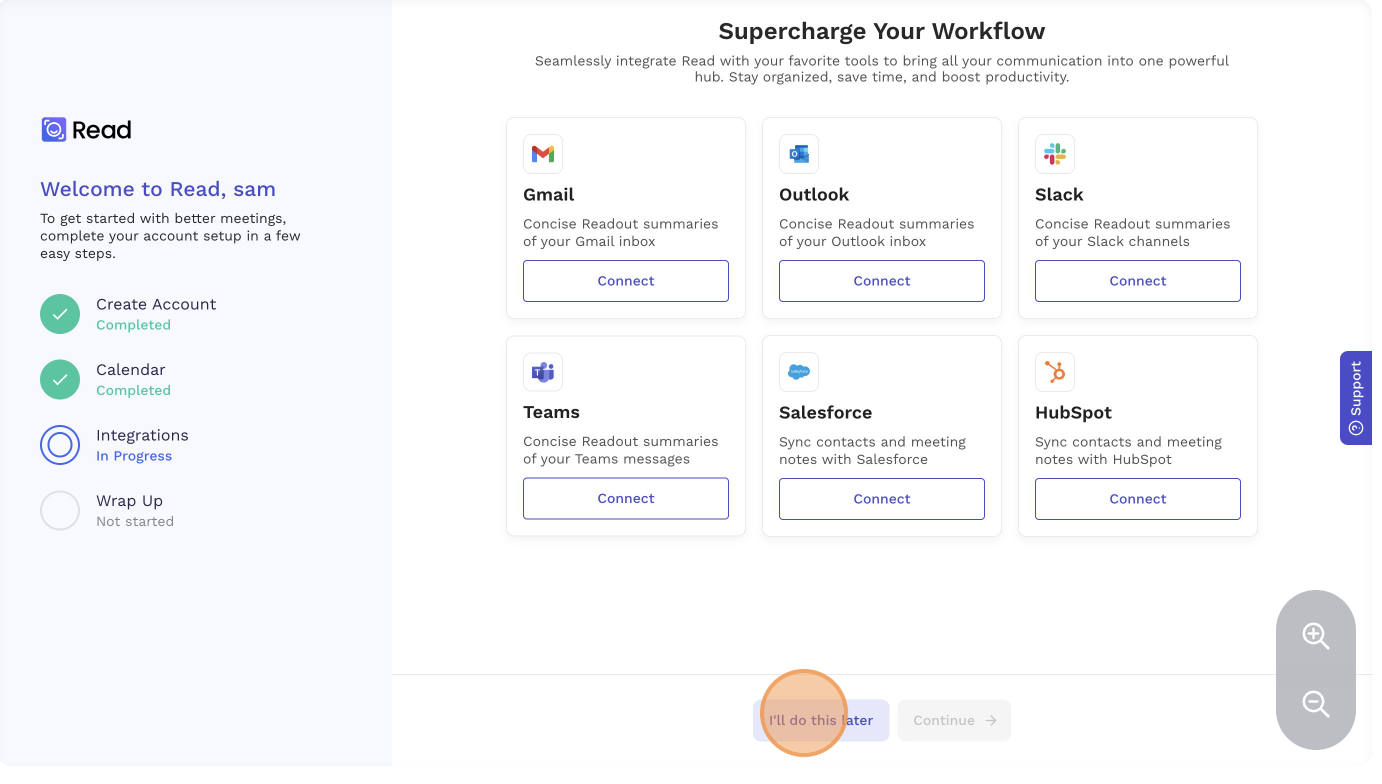
Task: Open the Support side tab
Action: click(1356, 398)
